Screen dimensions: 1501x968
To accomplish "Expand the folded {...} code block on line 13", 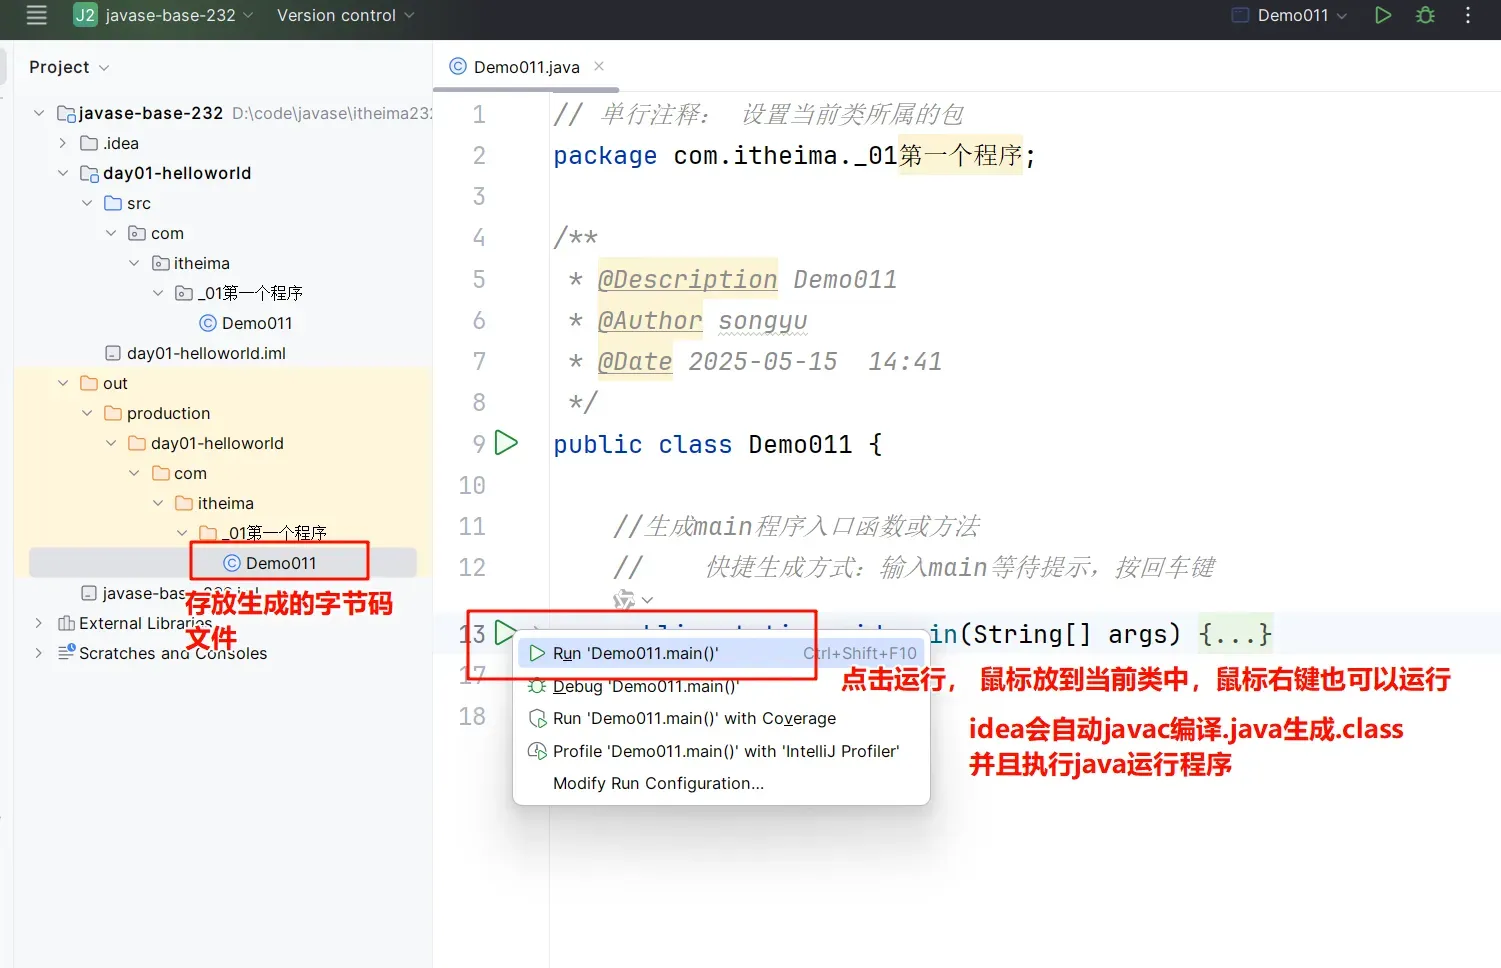I will [x=1235, y=634].
